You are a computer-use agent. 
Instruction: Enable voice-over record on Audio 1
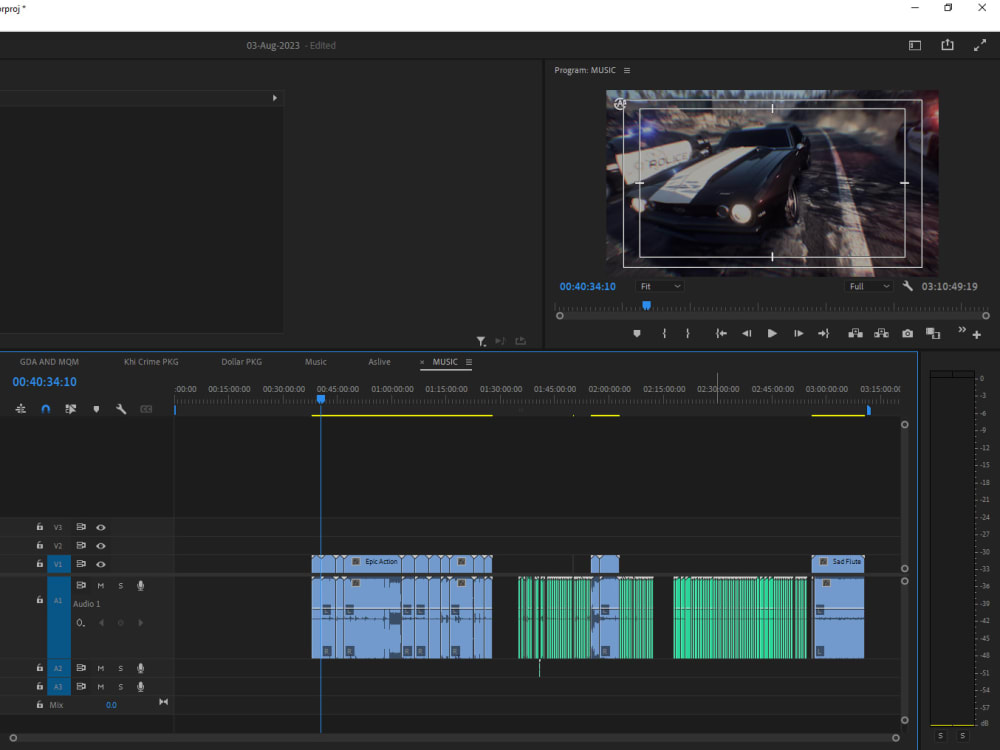140,585
